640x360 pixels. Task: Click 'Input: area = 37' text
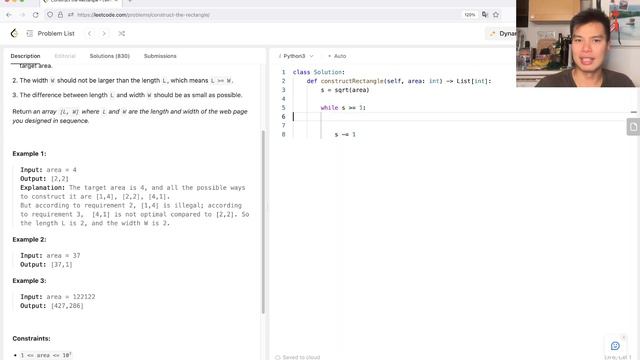pos(50,256)
